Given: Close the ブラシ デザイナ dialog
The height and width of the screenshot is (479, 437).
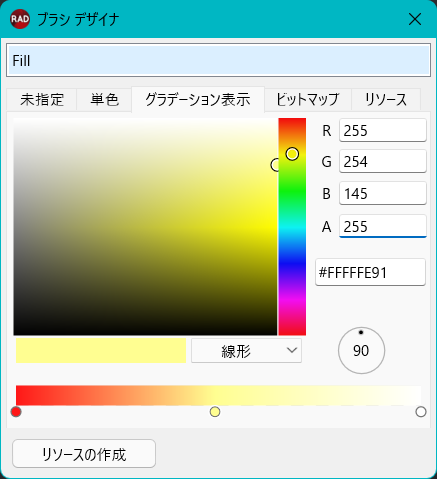Looking at the screenshot, I should point(415,19).
